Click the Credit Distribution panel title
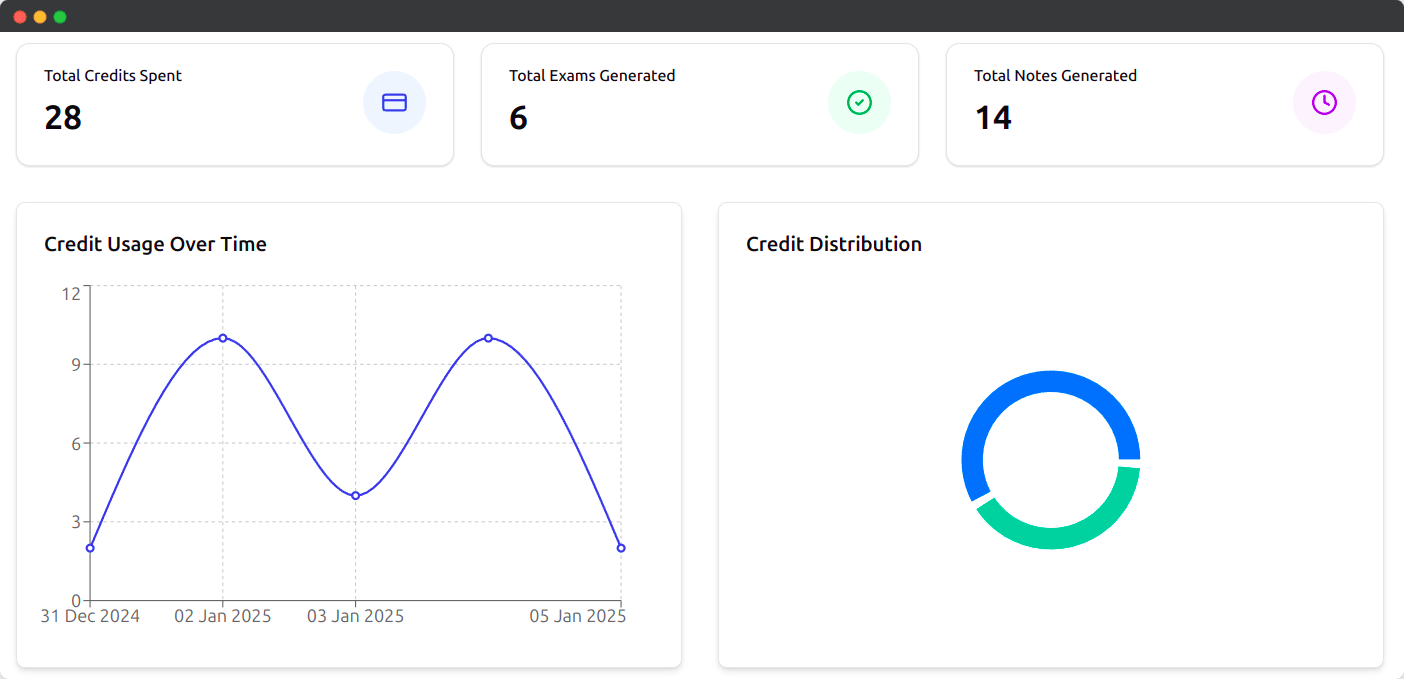 833,244
